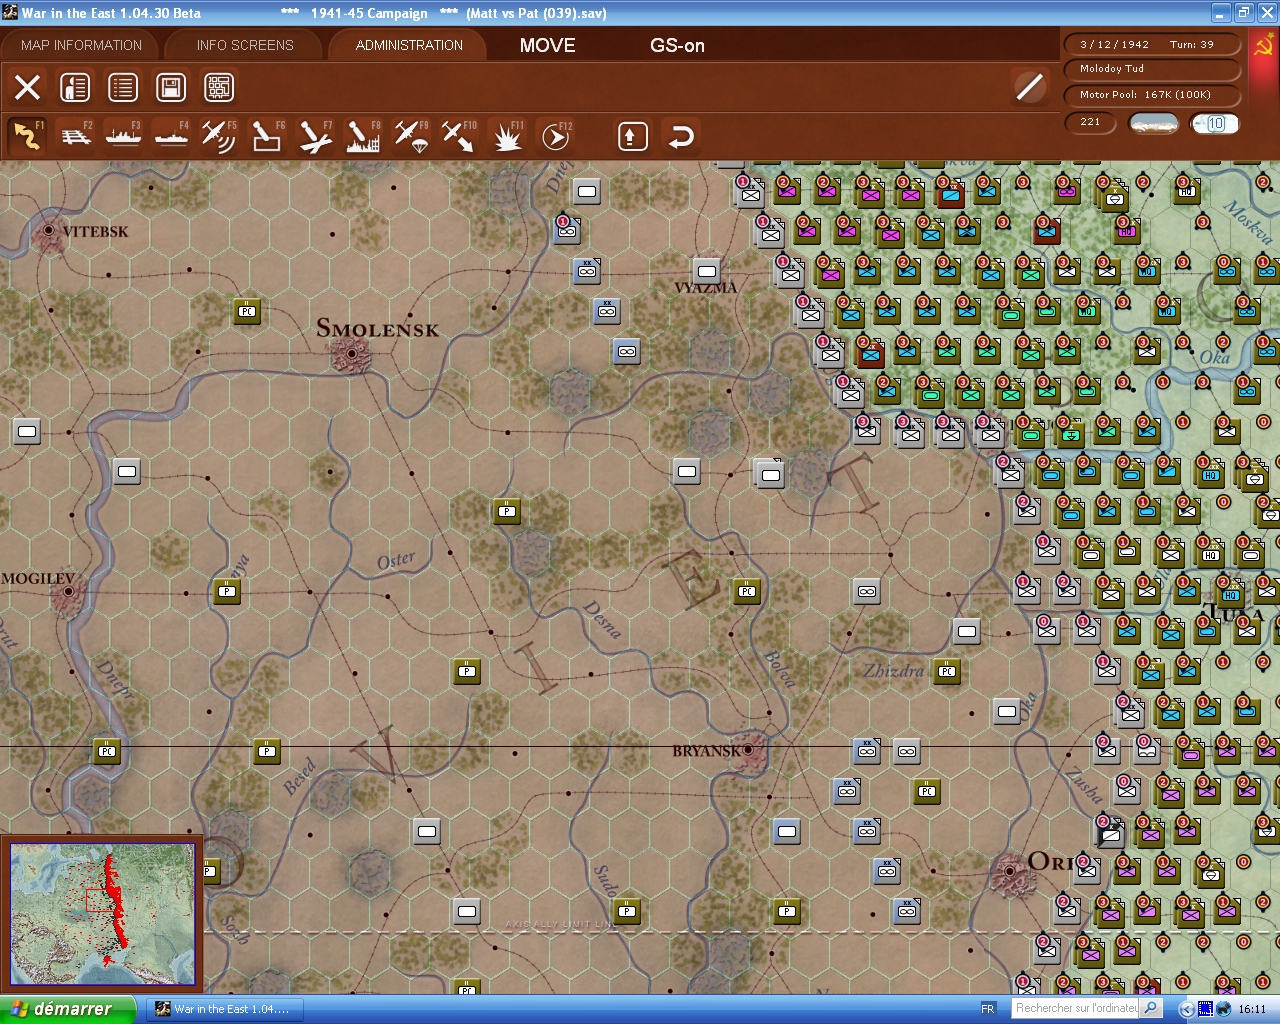1280x1024 pixels.
Task: Click the Mogilev city marker on the map
Action: [68, 592]
